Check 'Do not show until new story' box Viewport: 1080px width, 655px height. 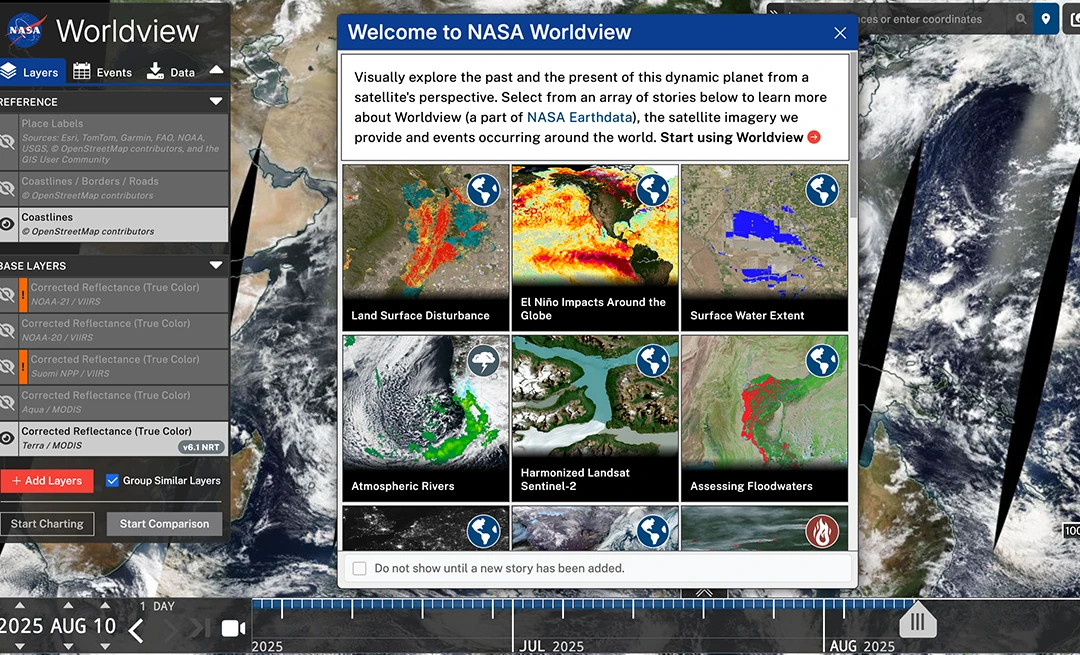tap(360, 568)
